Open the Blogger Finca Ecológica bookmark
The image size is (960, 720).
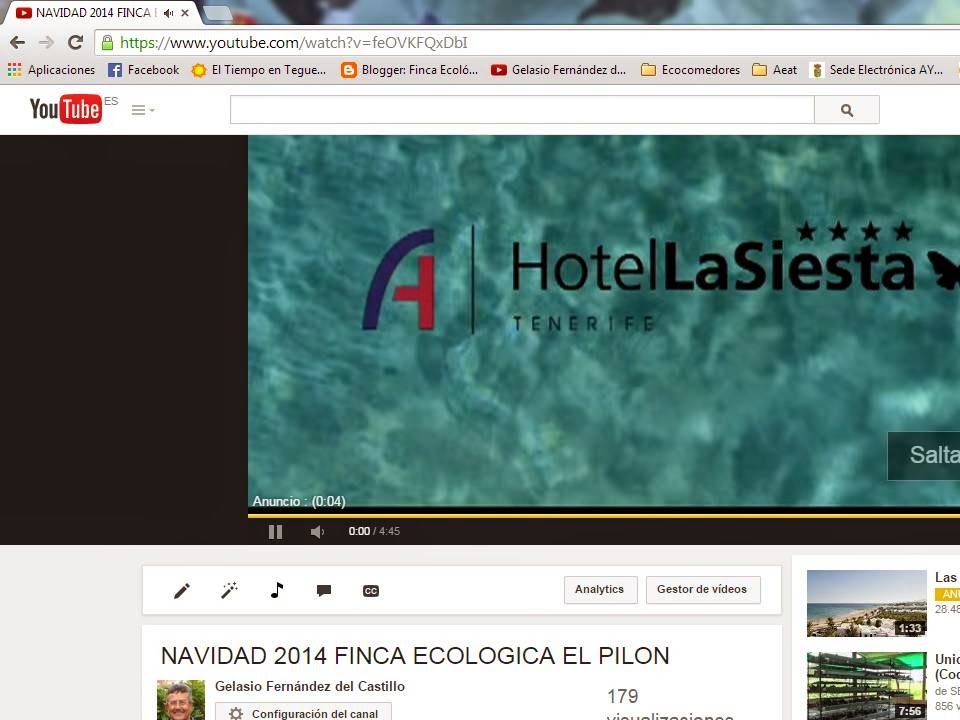(x=410, y=70)
